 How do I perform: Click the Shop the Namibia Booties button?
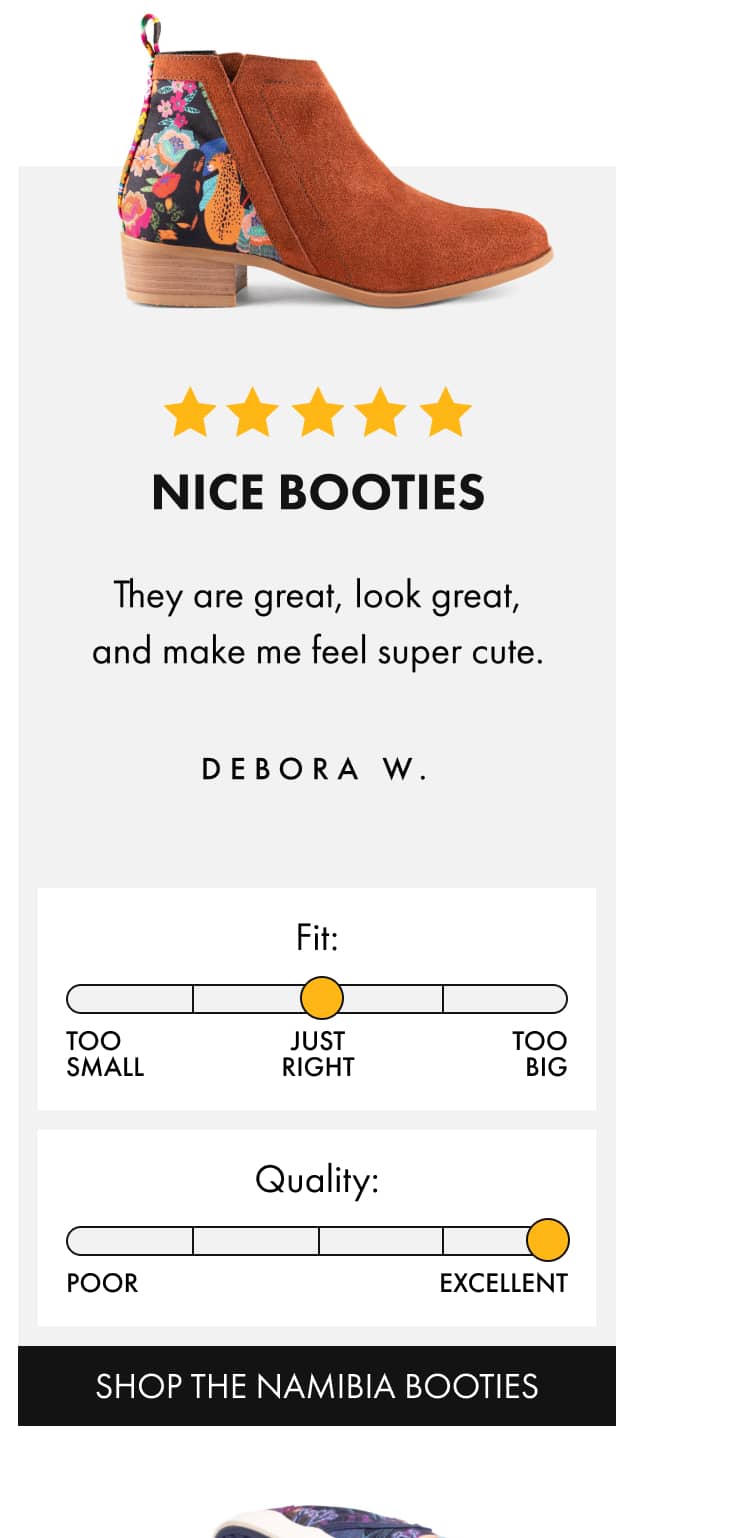317,1386
